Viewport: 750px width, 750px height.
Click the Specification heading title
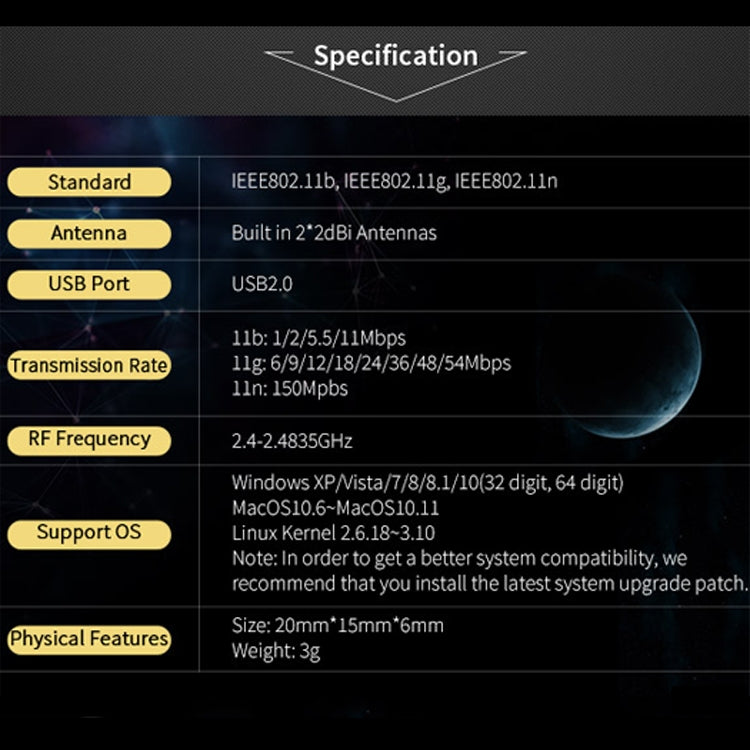point(395,56)
